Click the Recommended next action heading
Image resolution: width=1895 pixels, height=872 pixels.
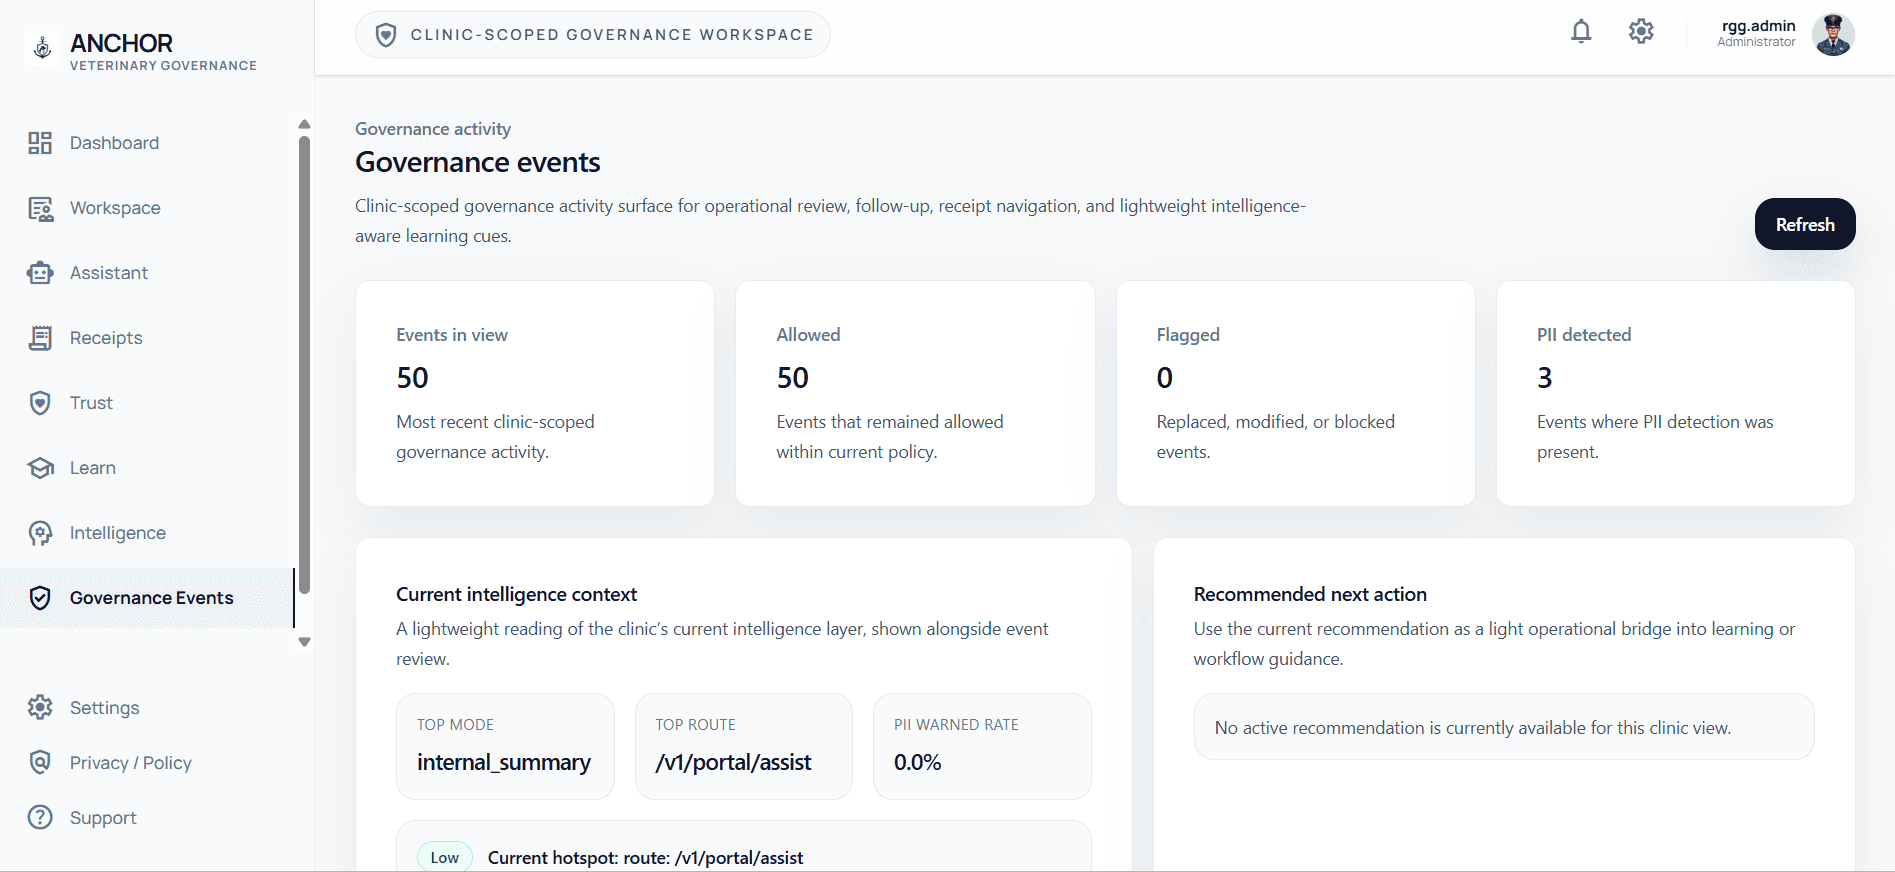tap(1310, 594)
